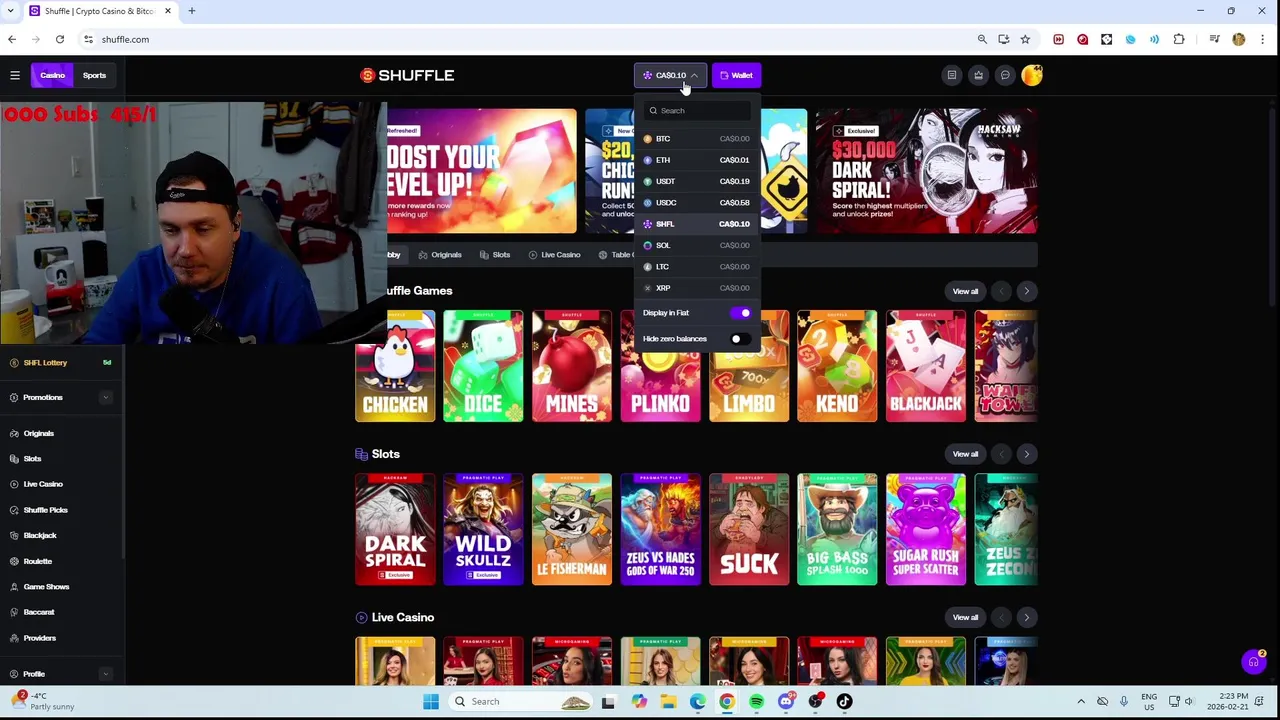Image resolution: width=1280 pixels, height=720 pixels.
Task: Select USDT currency row
Action: click(696, 181)
